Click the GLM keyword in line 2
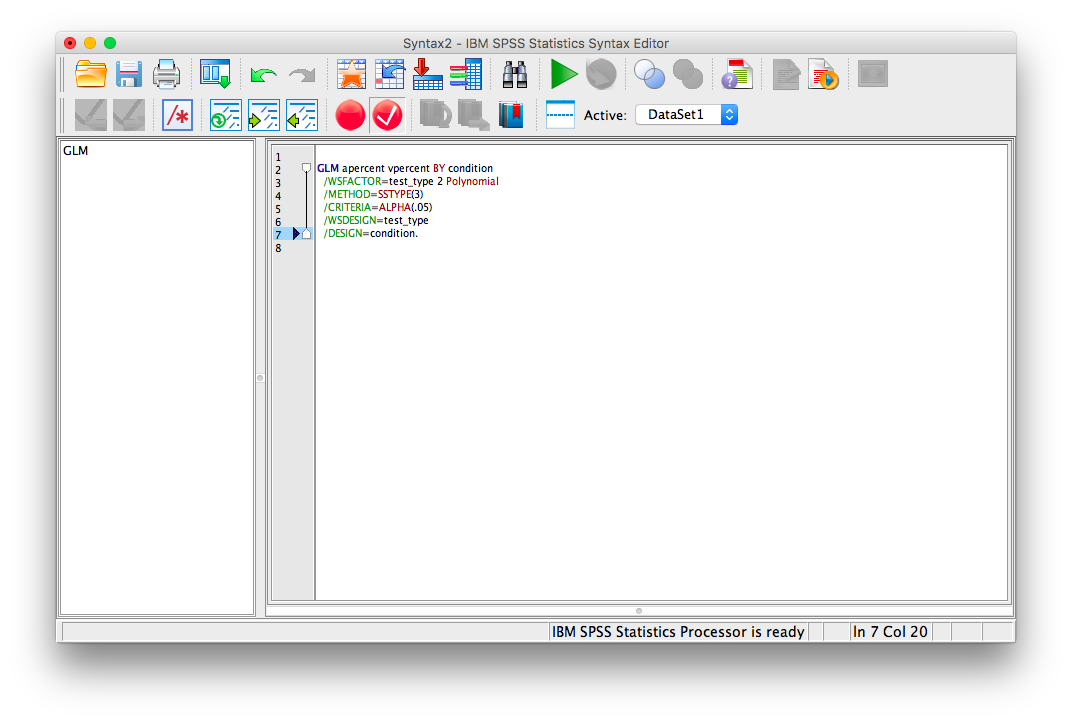 click(328, 168)
